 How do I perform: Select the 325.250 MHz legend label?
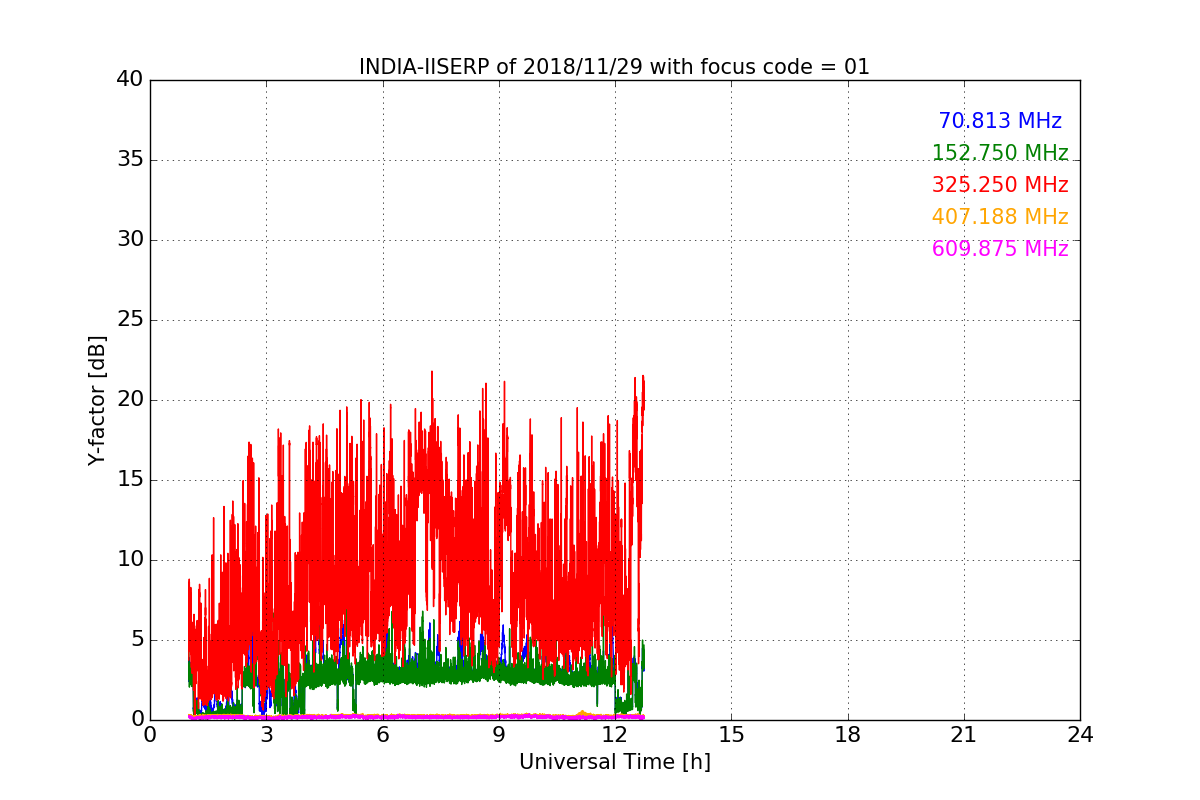[1000, 185]
